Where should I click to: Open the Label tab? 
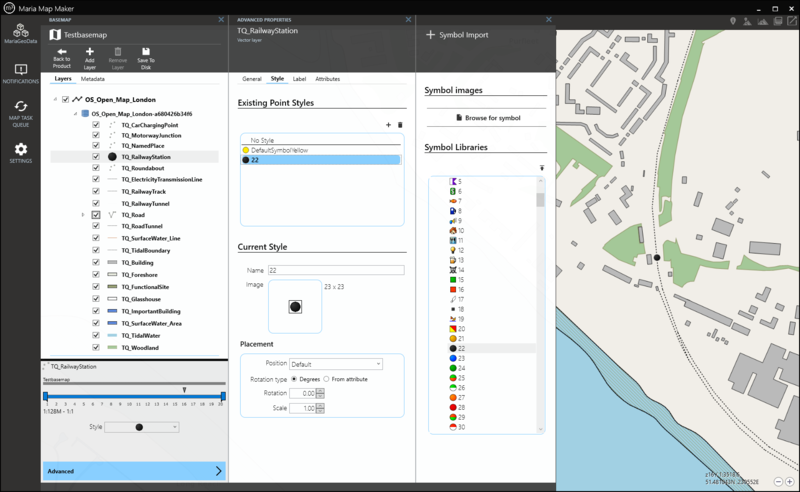pyautogui.click(x=299, y=79)
